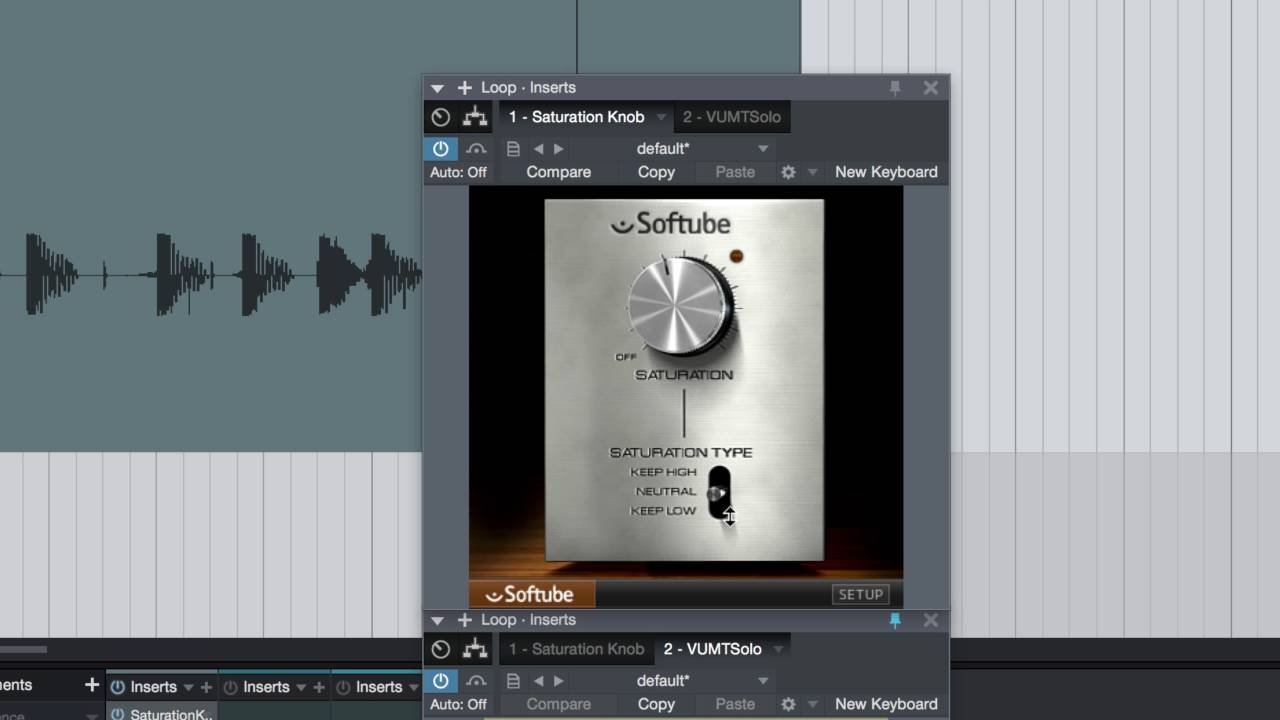Viewport: 1280px width, 720px height.
Task: Click the SETUP button on the Softube plugin
Action: (860, 594)
